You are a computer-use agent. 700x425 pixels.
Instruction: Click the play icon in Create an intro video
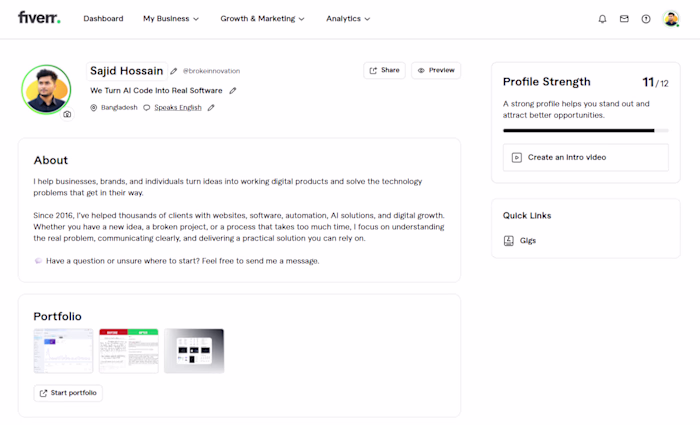(517, 157)
